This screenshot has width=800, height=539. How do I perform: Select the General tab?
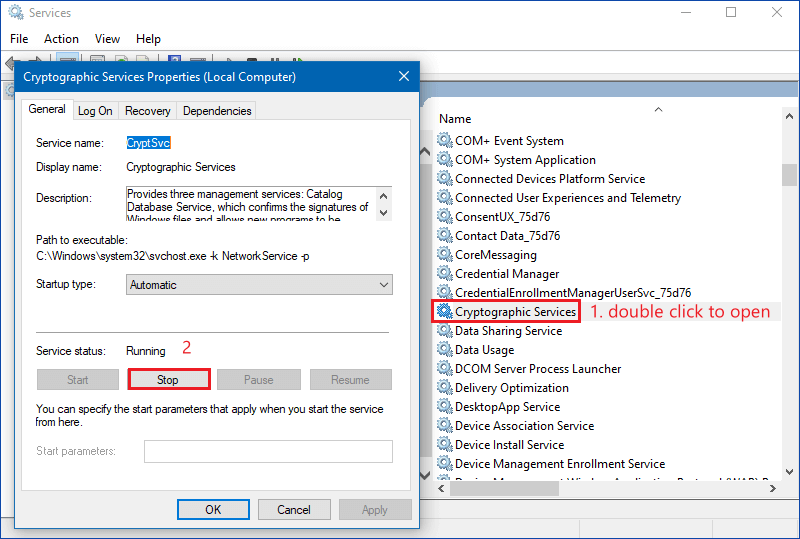pyautogui.click(x=47, y=109)
